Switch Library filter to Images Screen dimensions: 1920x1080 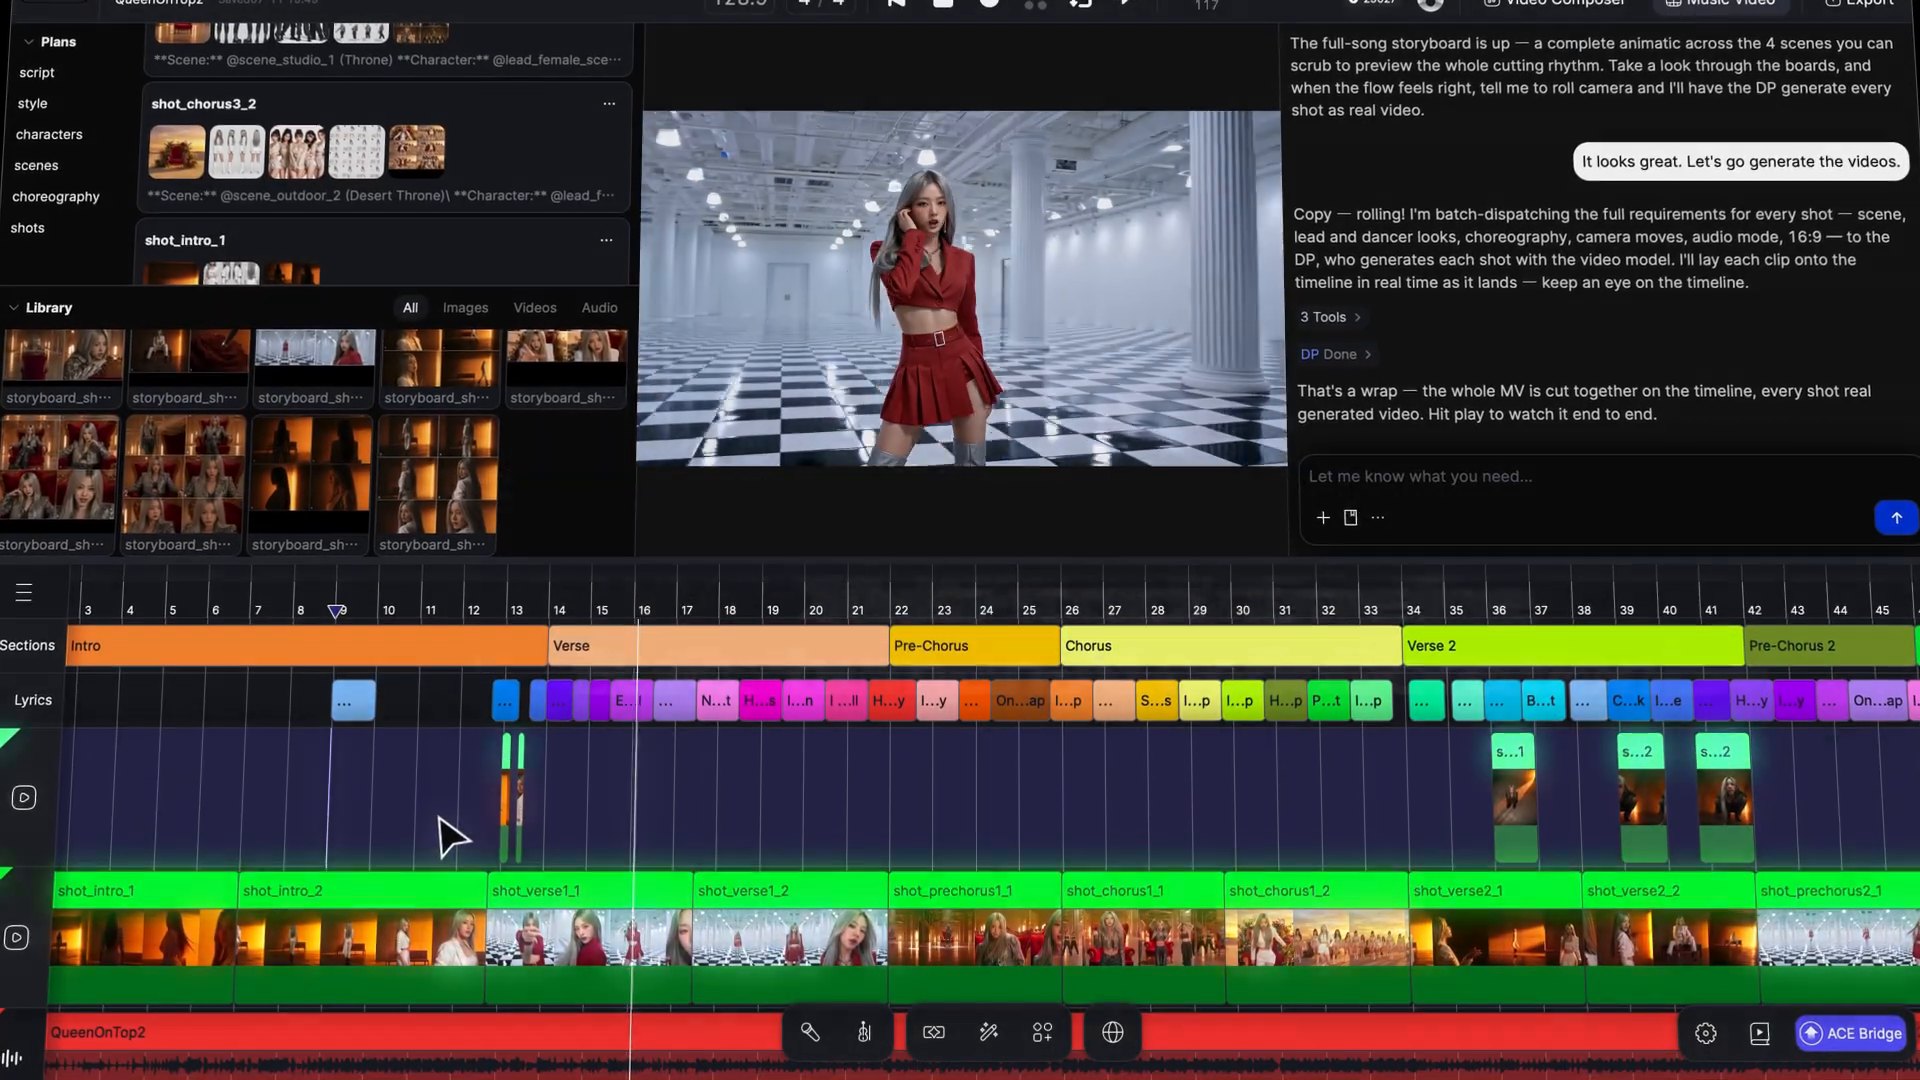click(x=466, y=308)
